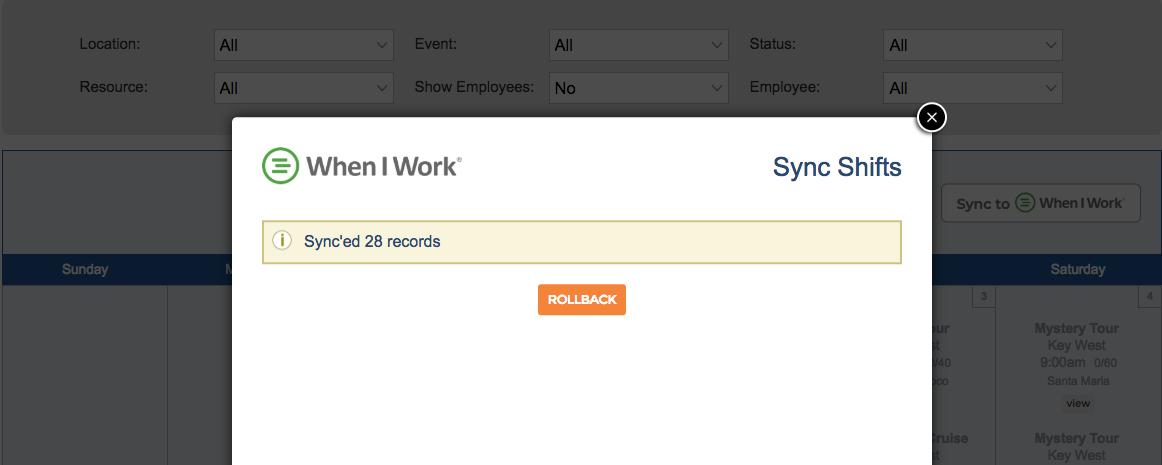Open the Event dropdown
Image resolution: width=1162 pixels, height=465 pixels.
[639, 45]
